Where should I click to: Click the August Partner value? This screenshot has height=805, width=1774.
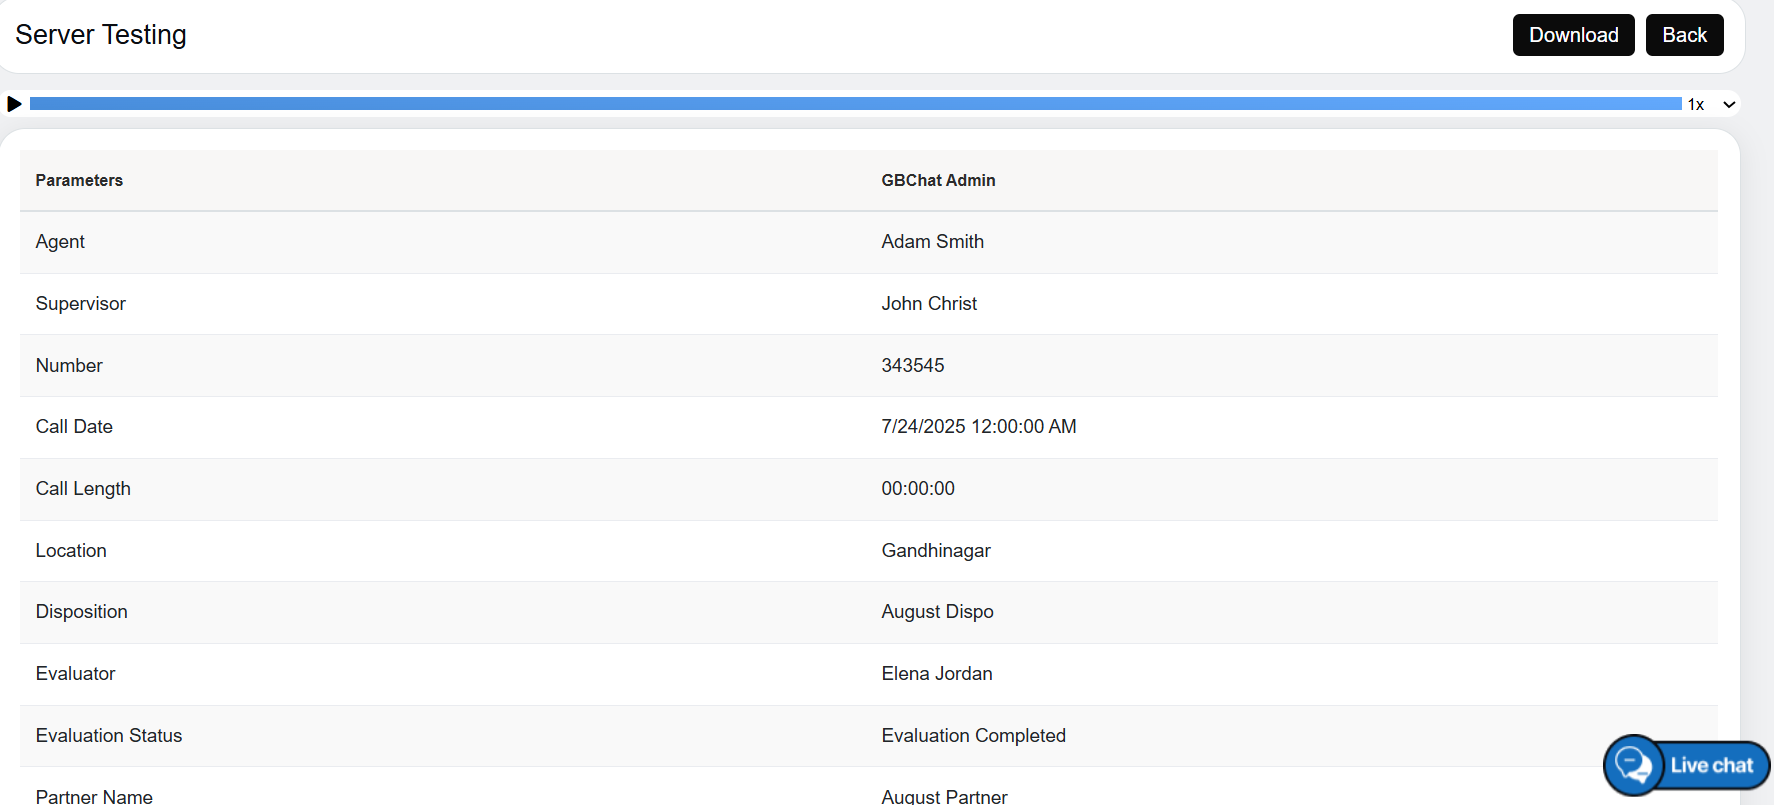[944, 796]
